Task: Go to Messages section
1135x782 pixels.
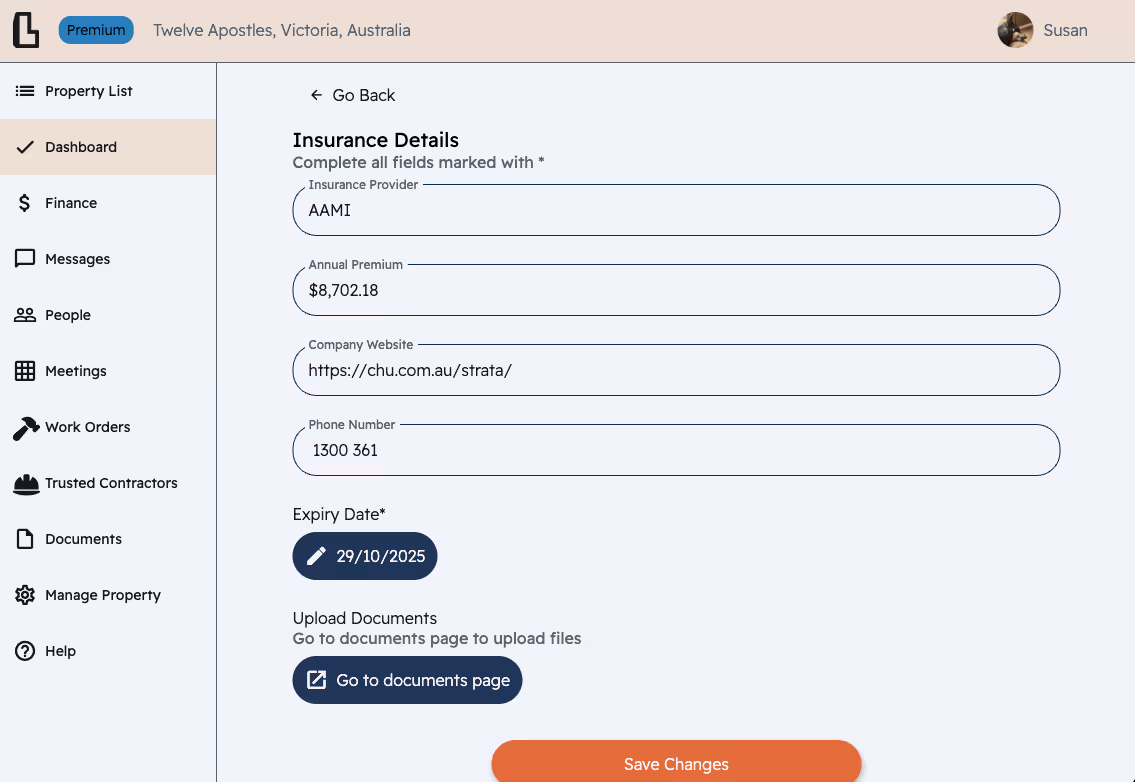Action: (x=108, y=259)
